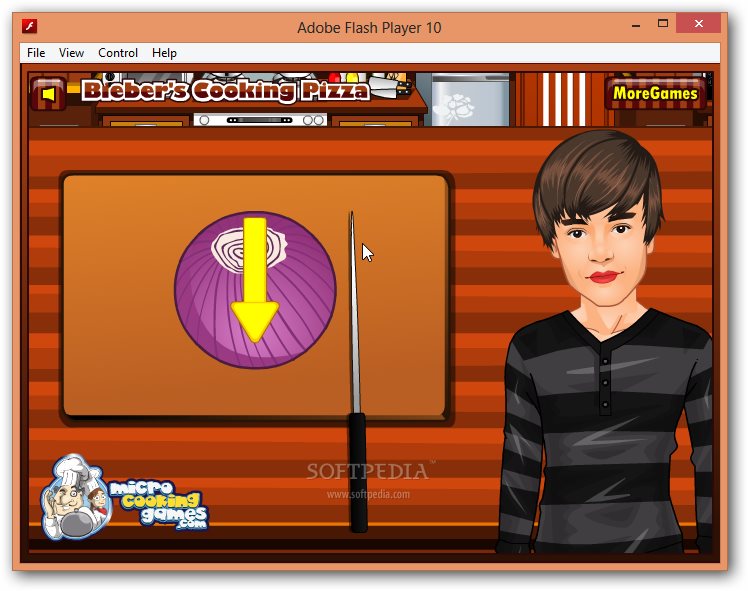Open the View menu
Screen dimensions: 748x591
pyautogui.click(x=71, y=52)
